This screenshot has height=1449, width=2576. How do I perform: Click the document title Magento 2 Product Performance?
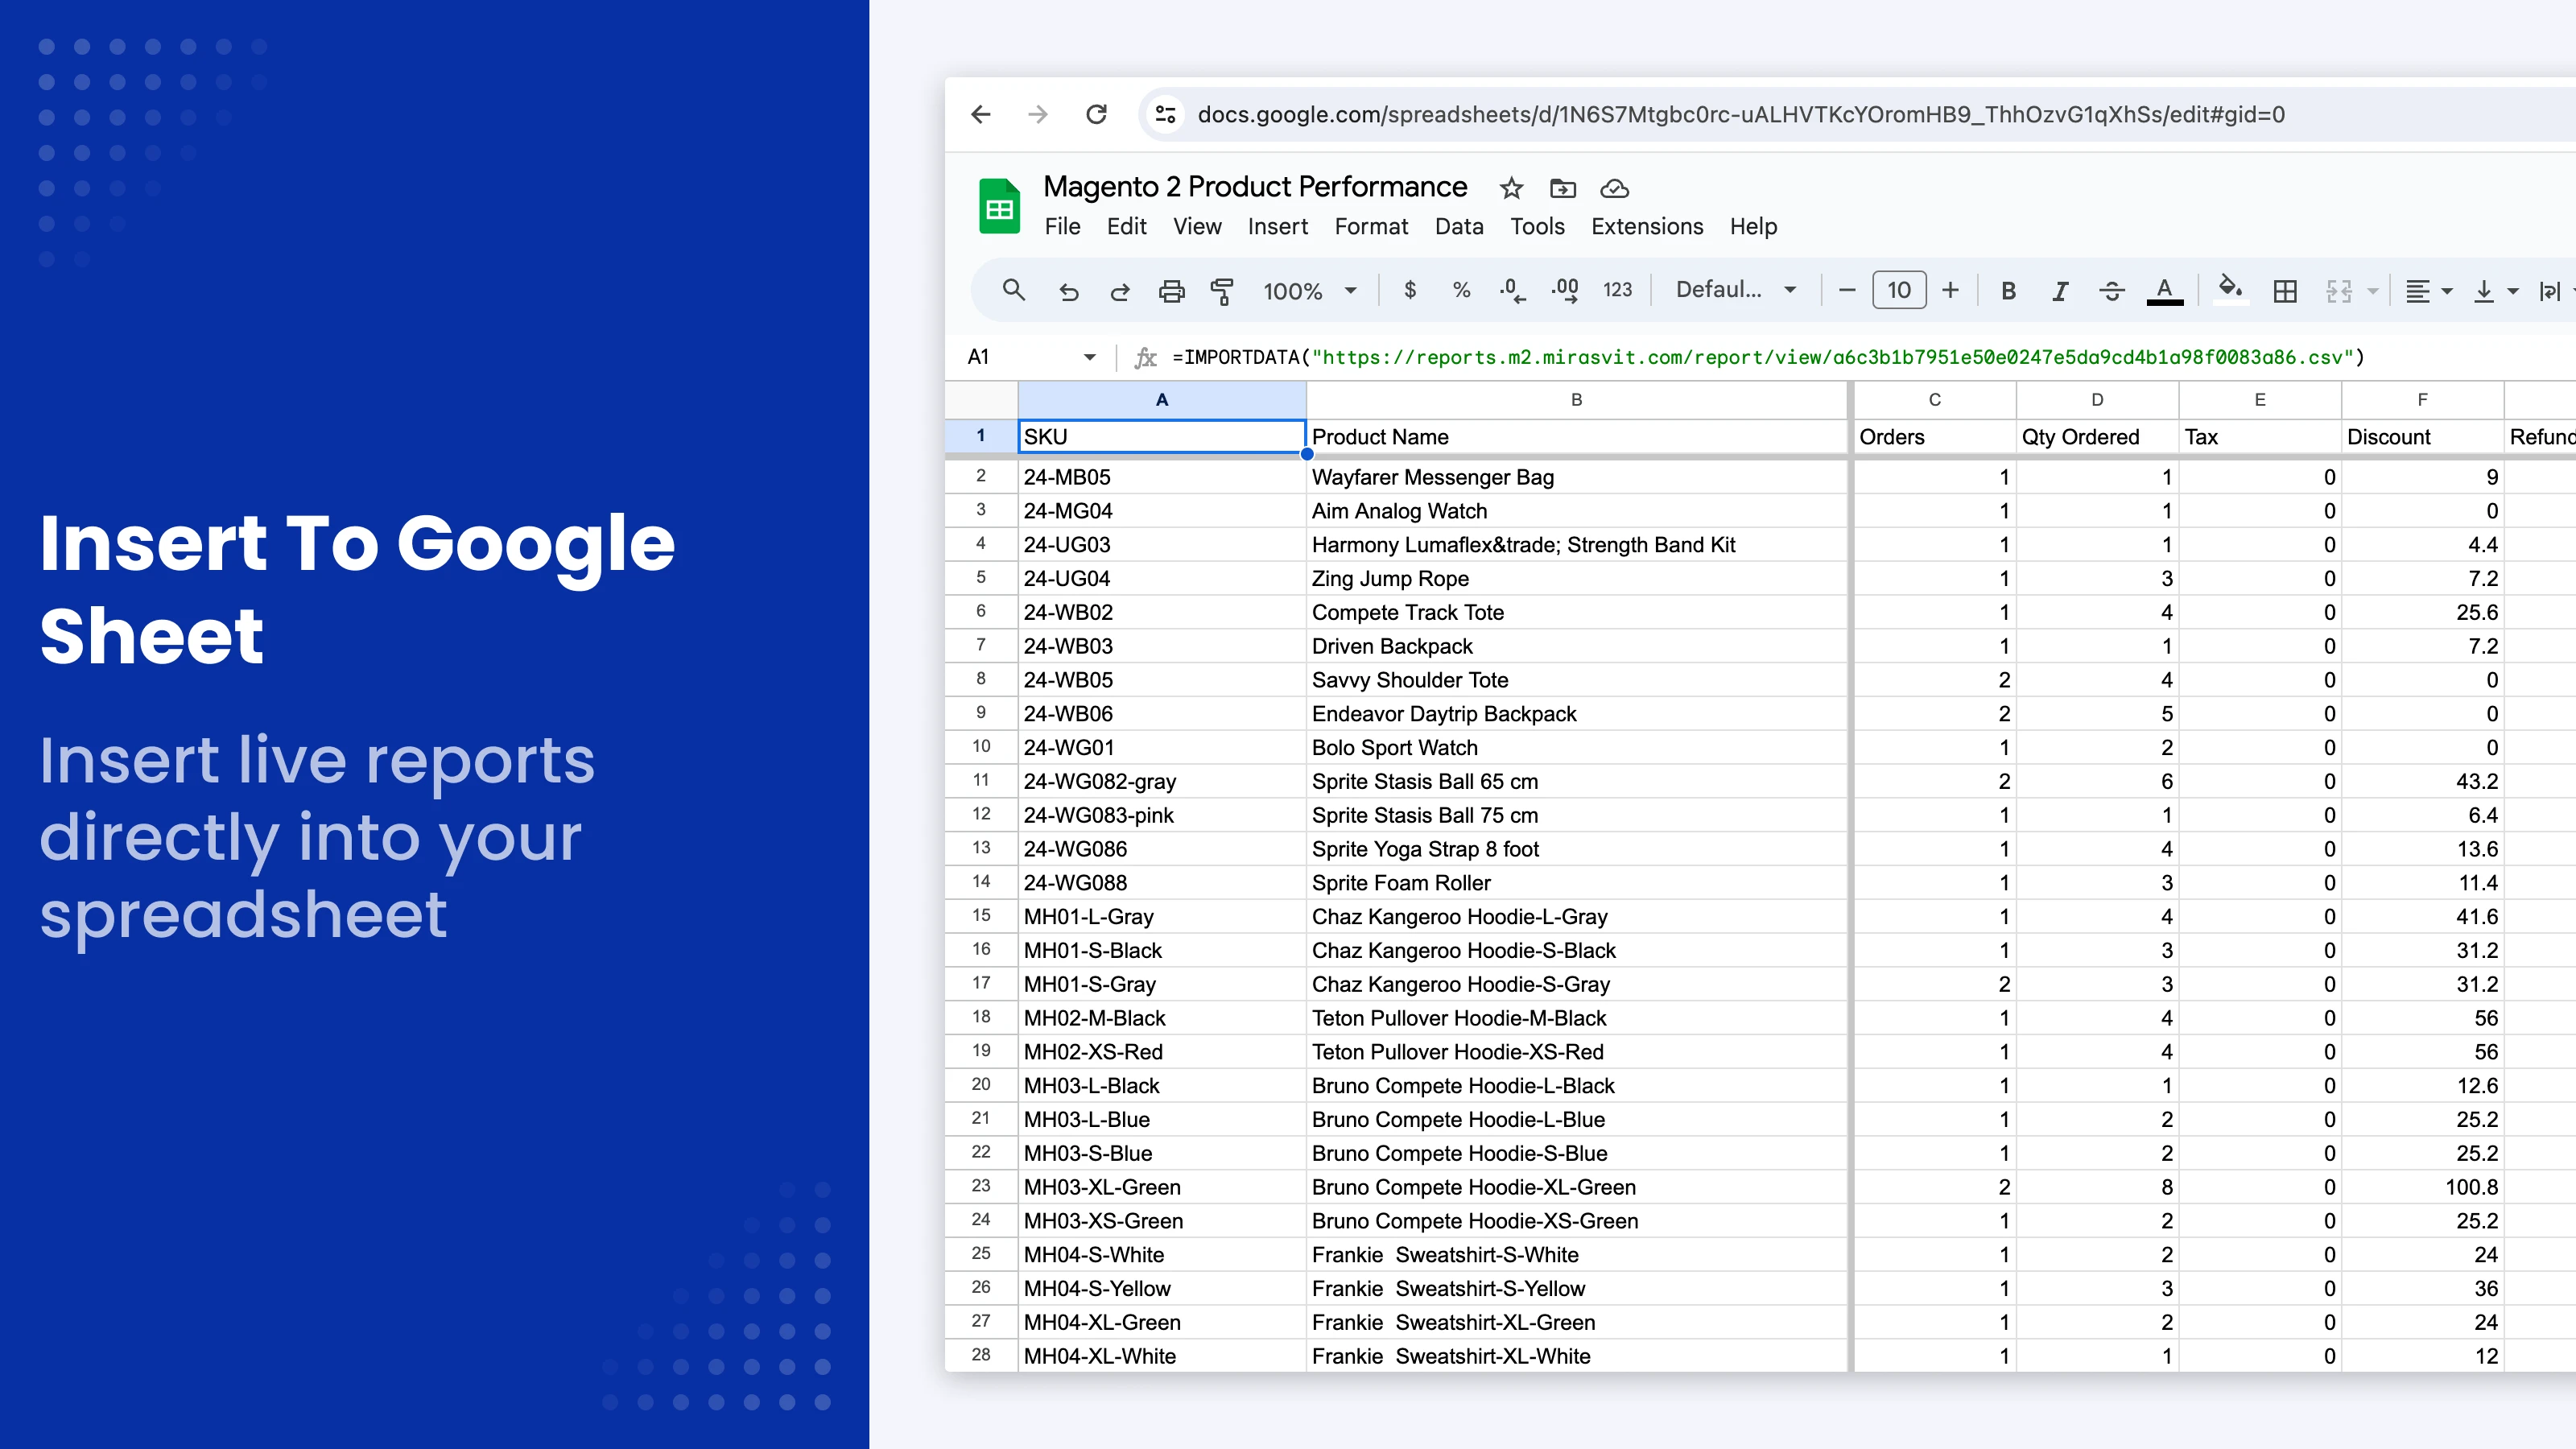[1255, 187]
